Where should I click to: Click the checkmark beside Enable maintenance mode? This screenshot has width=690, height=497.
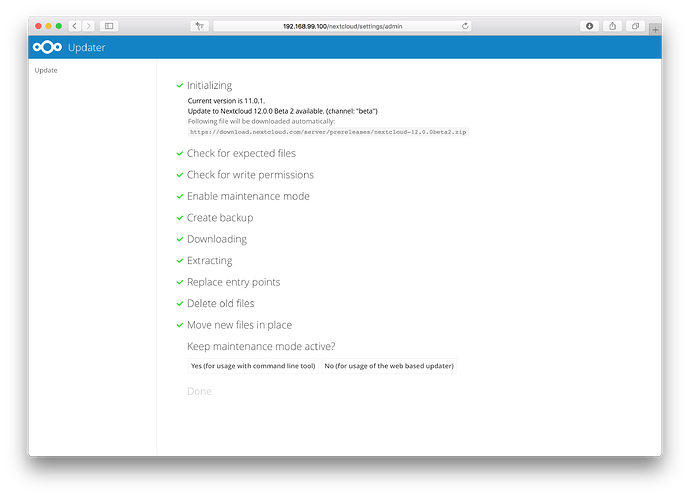180,196
